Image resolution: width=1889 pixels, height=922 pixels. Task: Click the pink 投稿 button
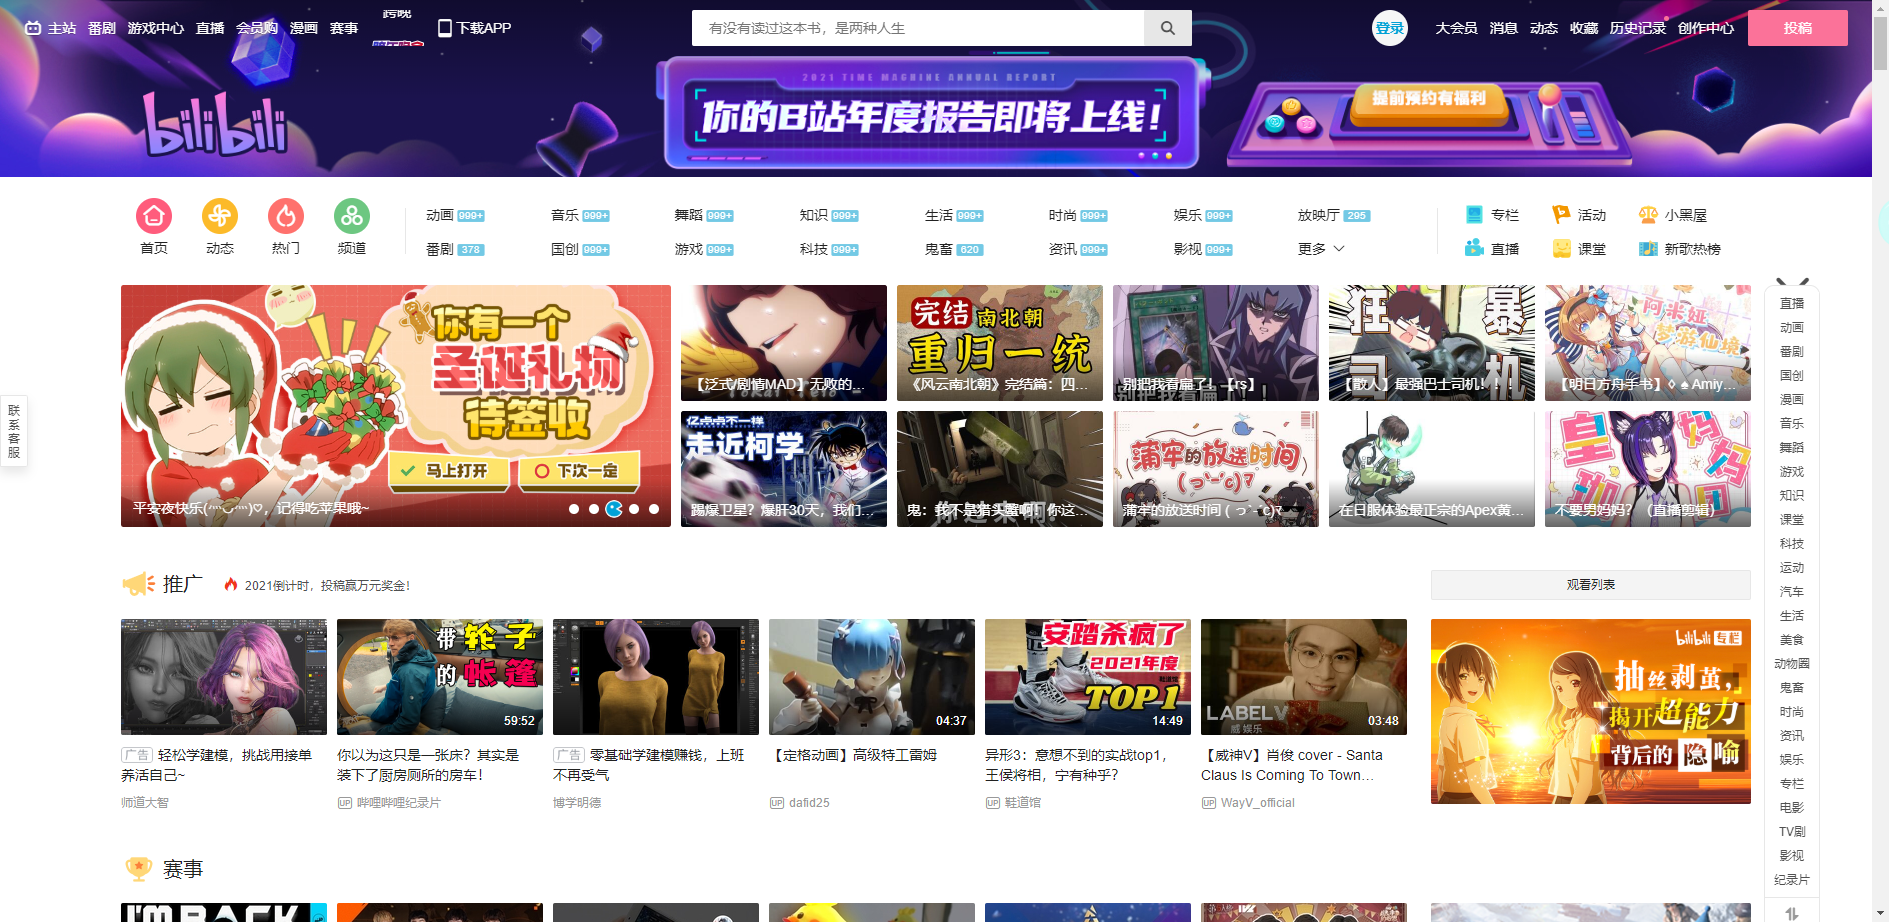[1798, 28]
